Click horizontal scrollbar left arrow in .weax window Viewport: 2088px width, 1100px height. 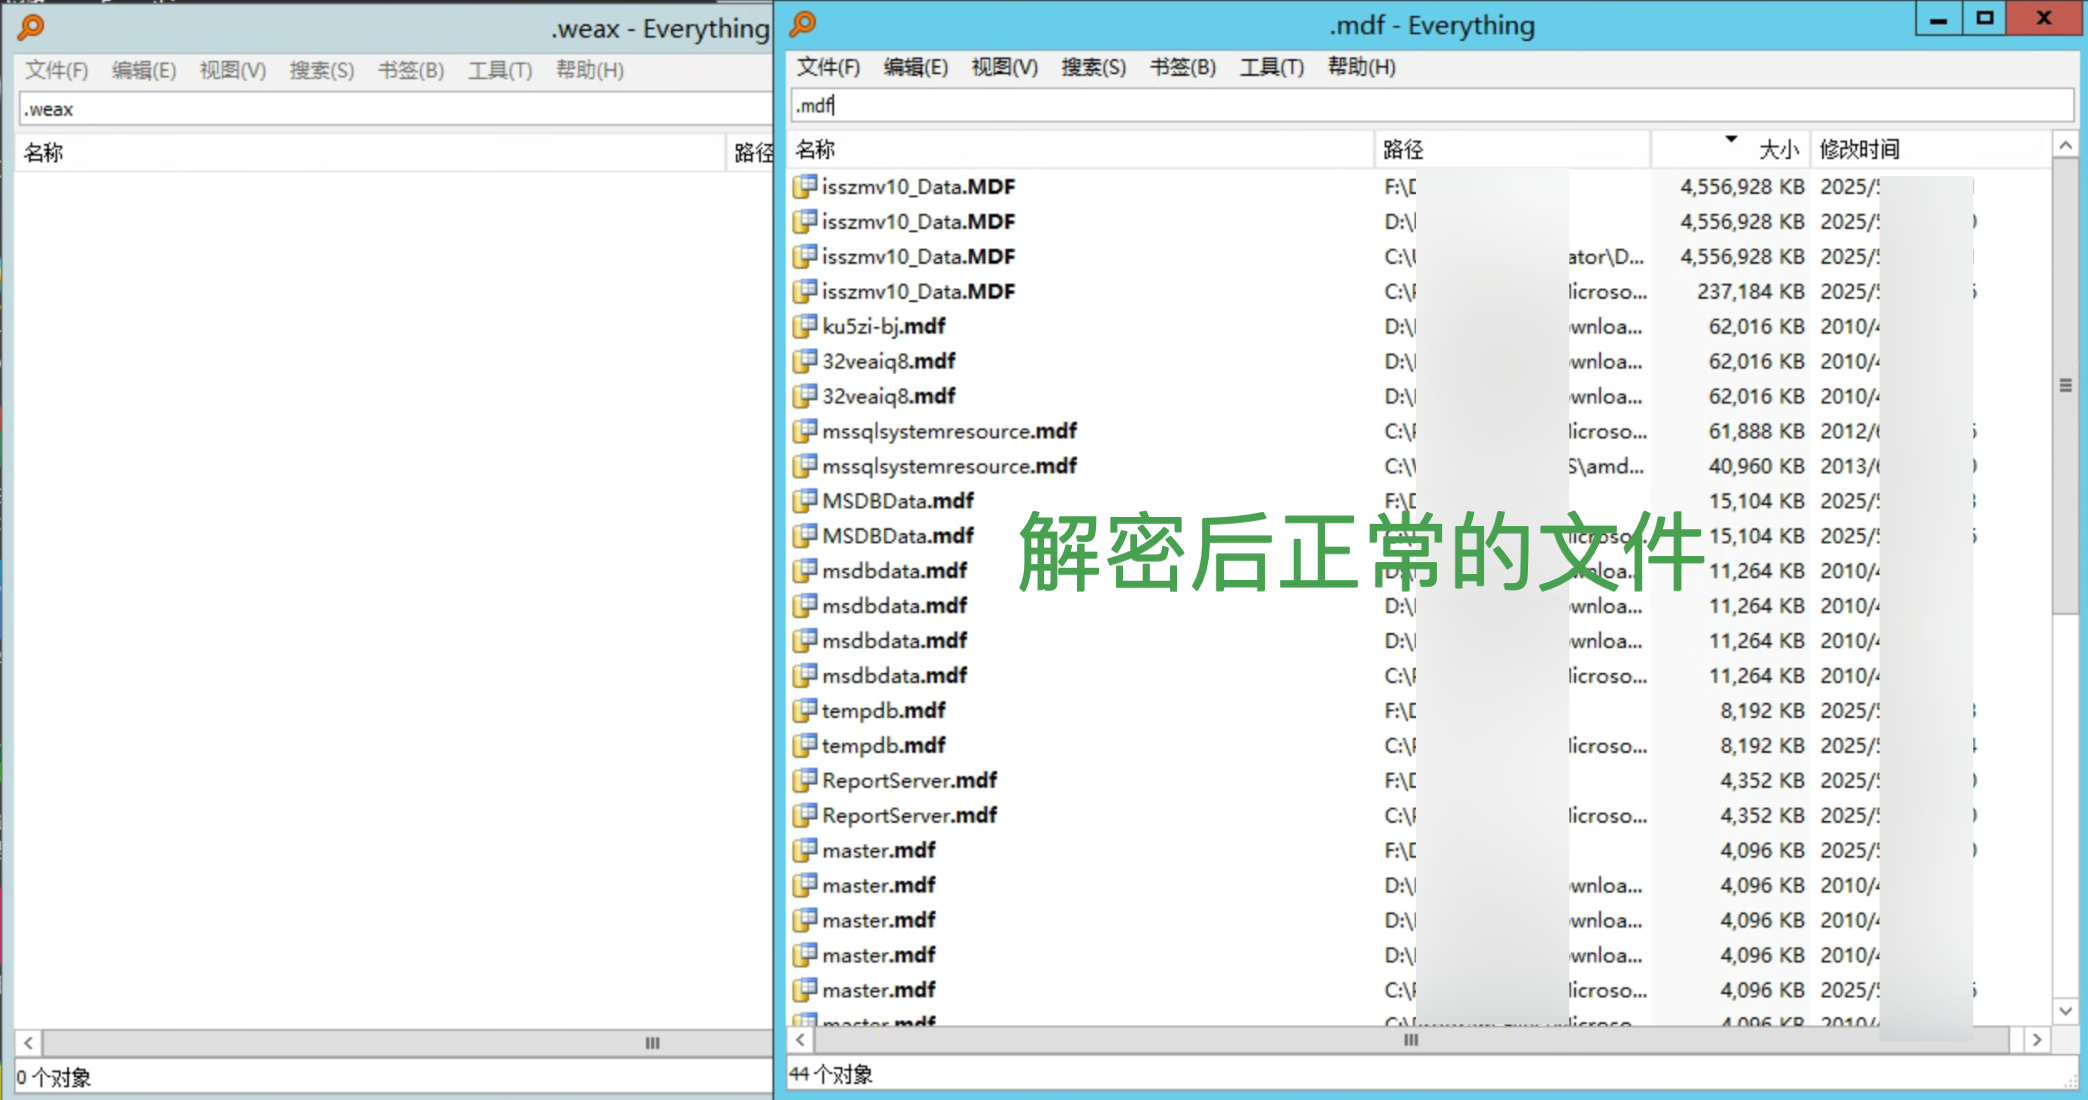[28, 1043]
